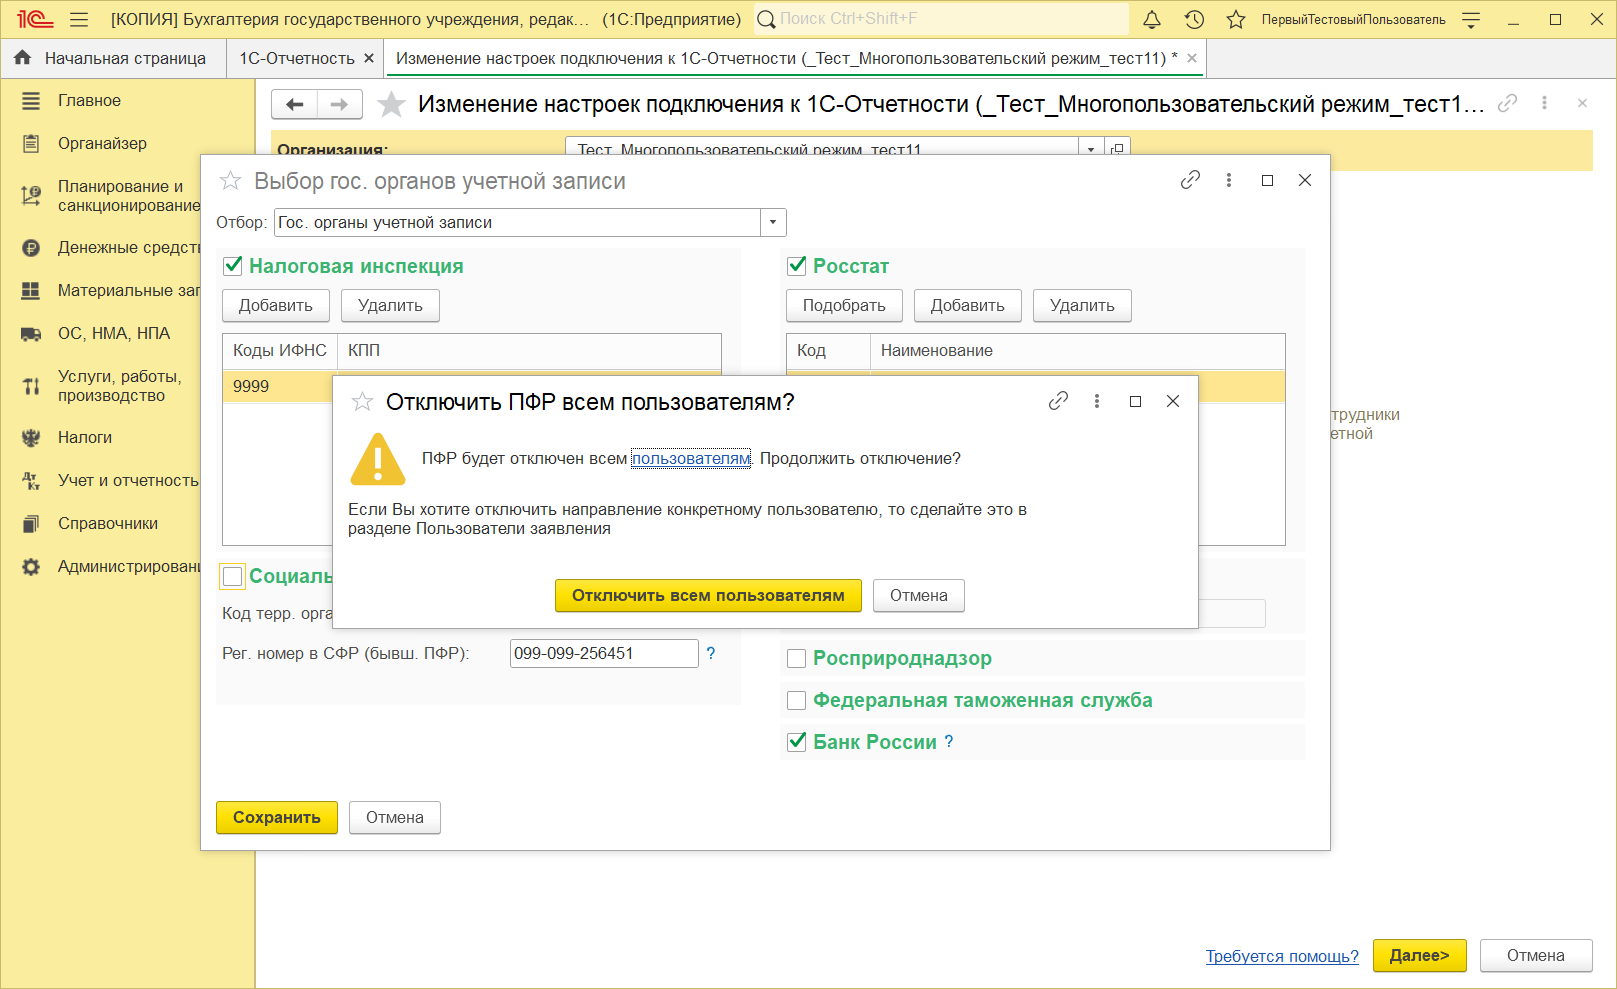Toggle Социальный фонд checkbox
Screen dimensions: 1617x989
pyautogui.click(x=233, y=576)
